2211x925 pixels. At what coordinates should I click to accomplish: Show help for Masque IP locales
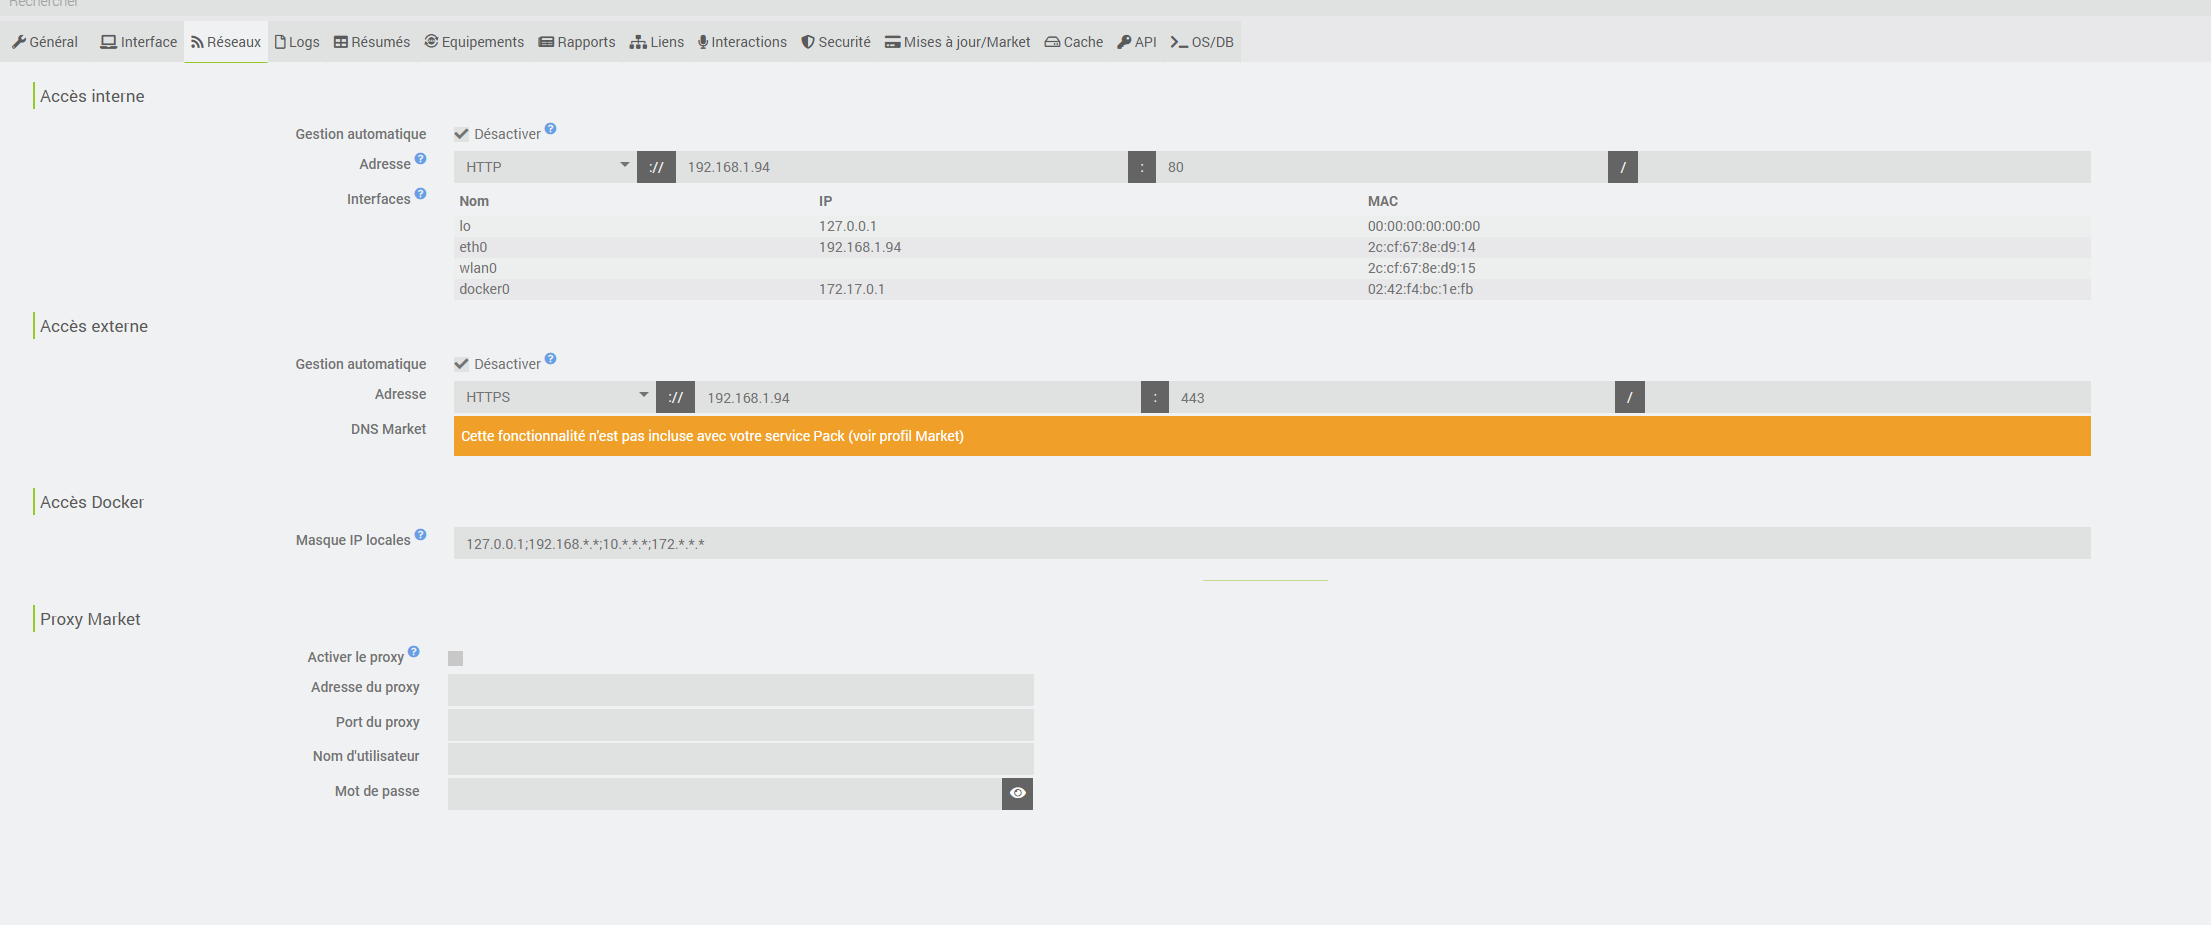tap(421, 535)
